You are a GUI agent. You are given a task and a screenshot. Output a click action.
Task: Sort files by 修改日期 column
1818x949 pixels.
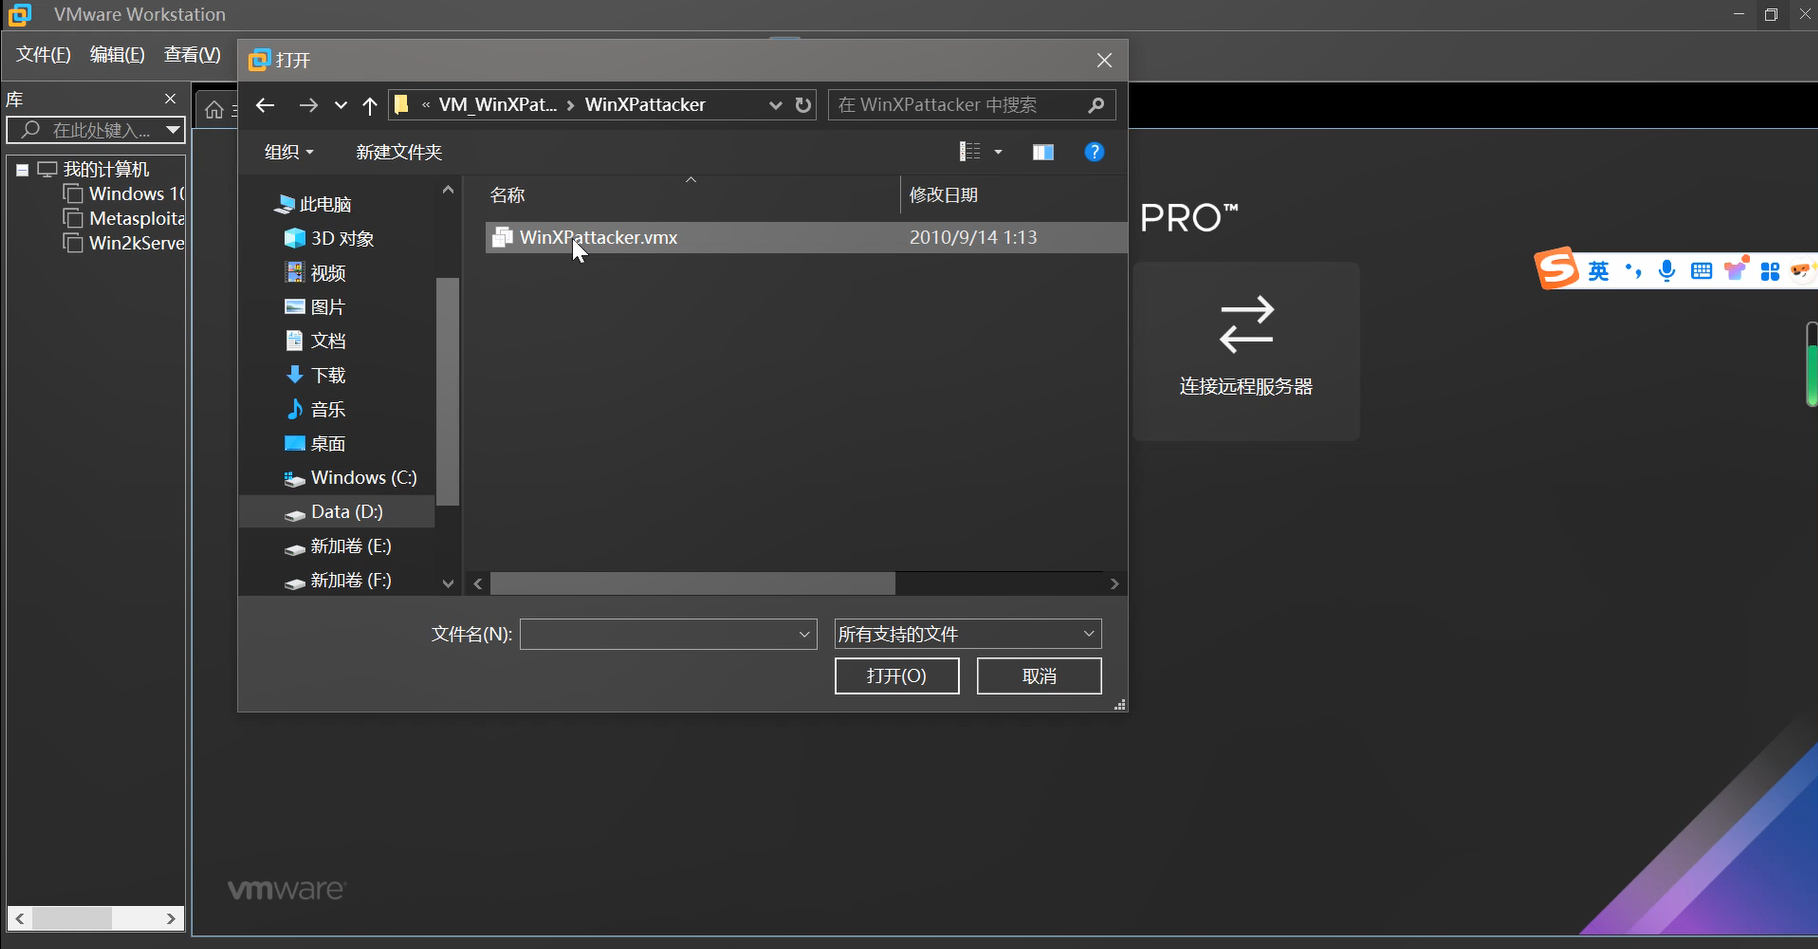point(943,195)
